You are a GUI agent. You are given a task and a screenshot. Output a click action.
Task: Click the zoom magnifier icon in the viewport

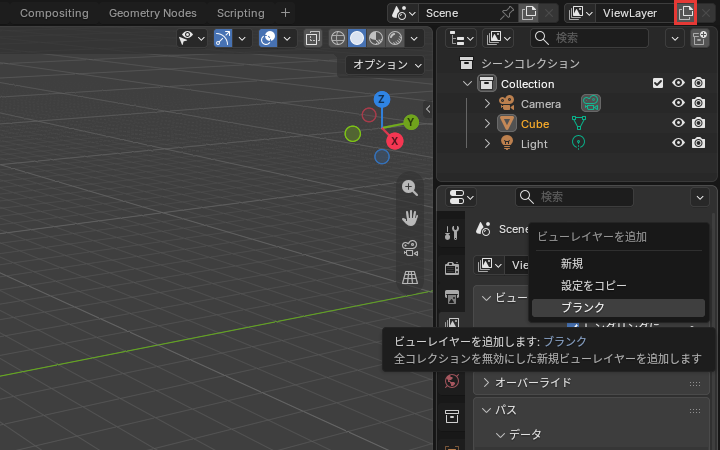pyautogui.click(x=410, y=188)
